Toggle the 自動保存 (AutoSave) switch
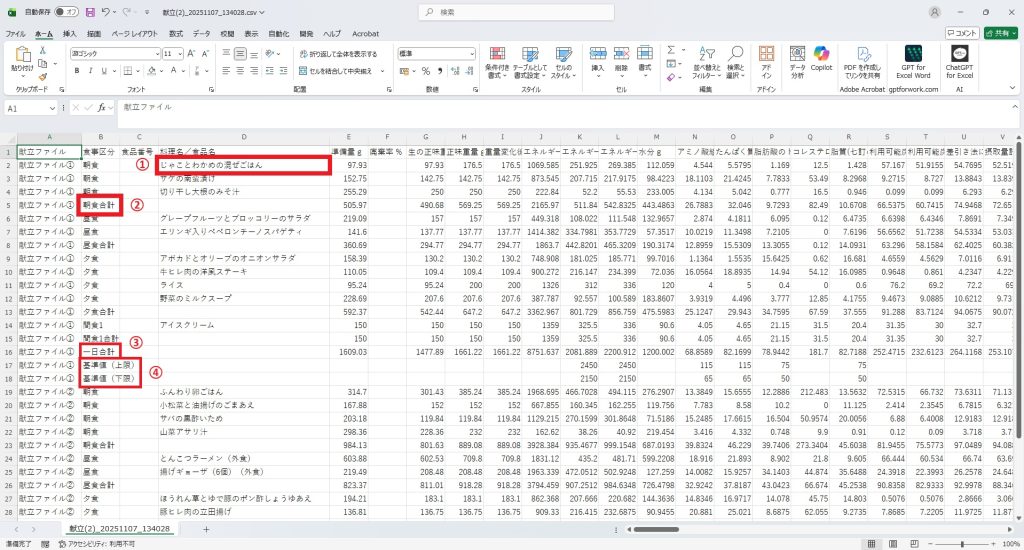Screen dimensions: 1024x550 [x=68, y=13]
